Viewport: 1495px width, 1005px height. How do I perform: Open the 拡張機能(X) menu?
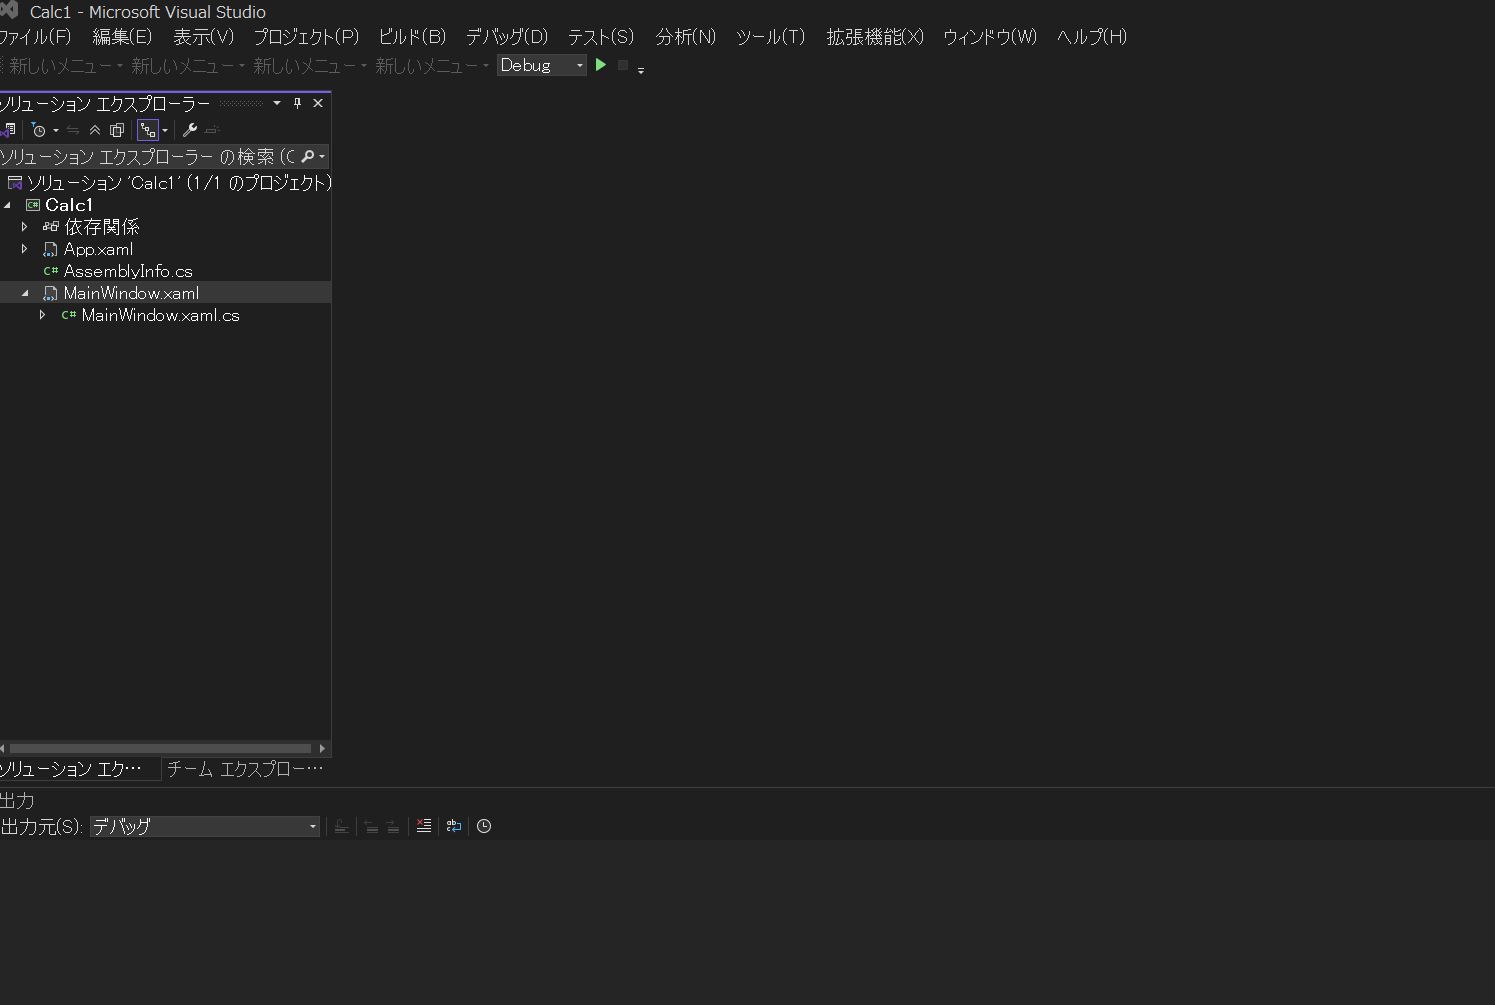[x=874, y=37]
